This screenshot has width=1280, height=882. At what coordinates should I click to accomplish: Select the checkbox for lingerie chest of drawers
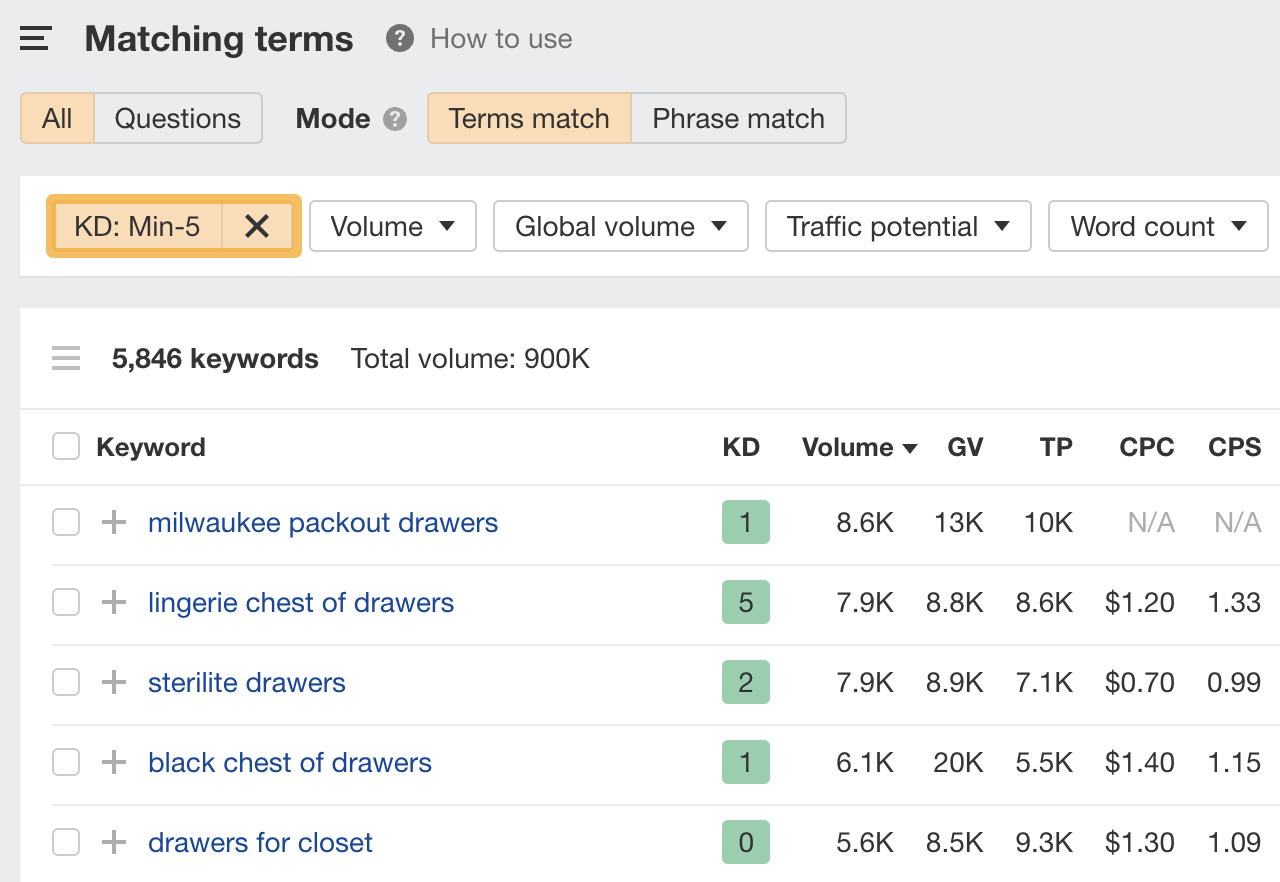(x=65, y=601)
